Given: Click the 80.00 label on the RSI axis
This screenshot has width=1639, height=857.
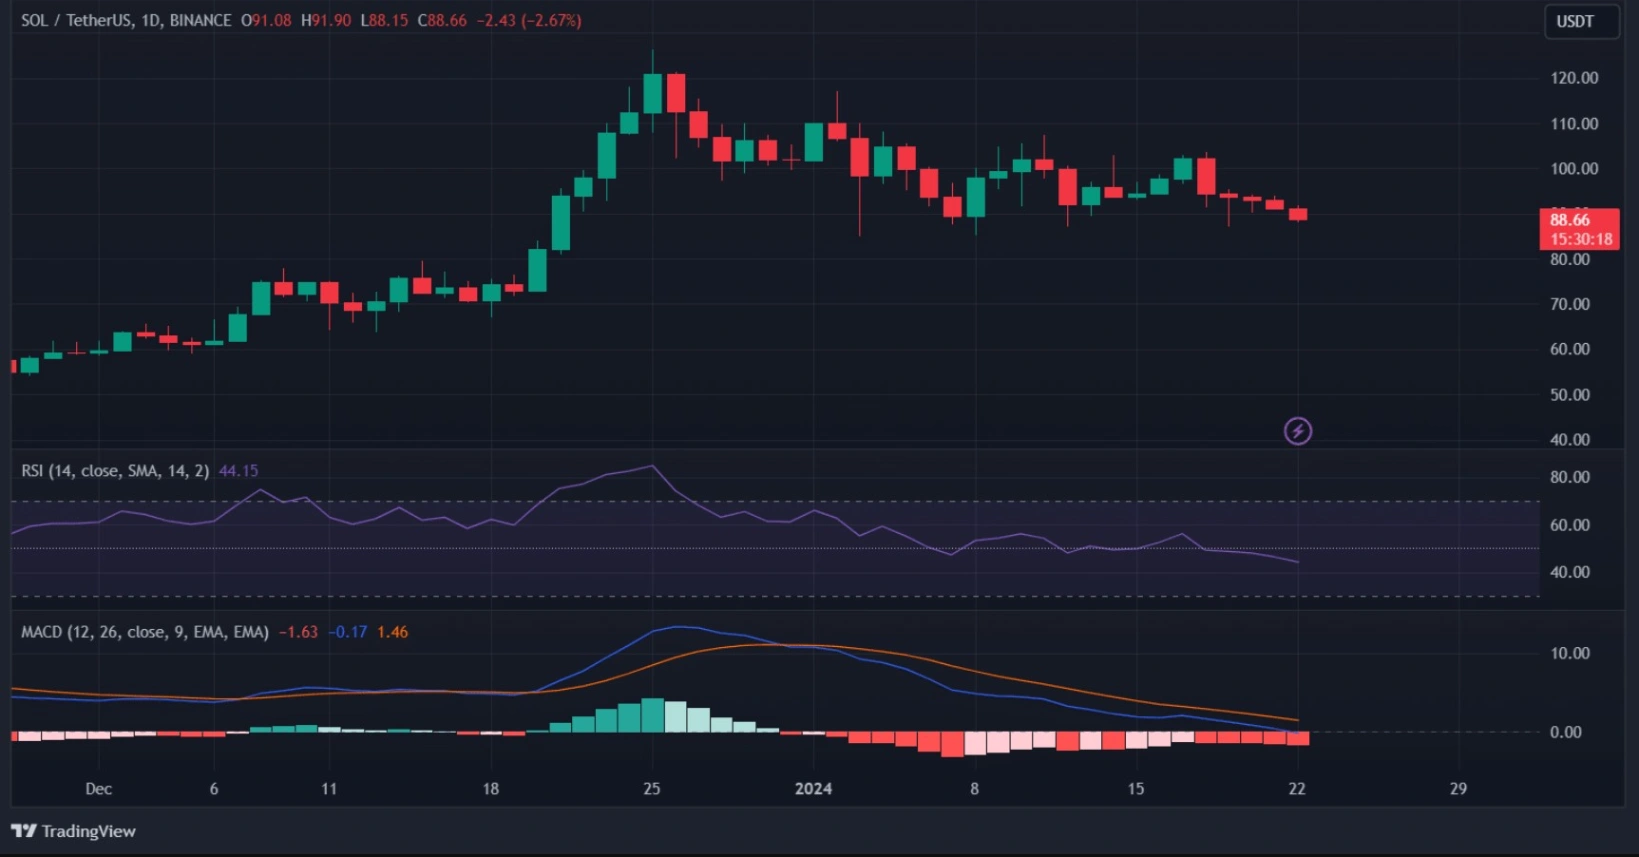Looking at the screenshot, I should [1570, 477].
